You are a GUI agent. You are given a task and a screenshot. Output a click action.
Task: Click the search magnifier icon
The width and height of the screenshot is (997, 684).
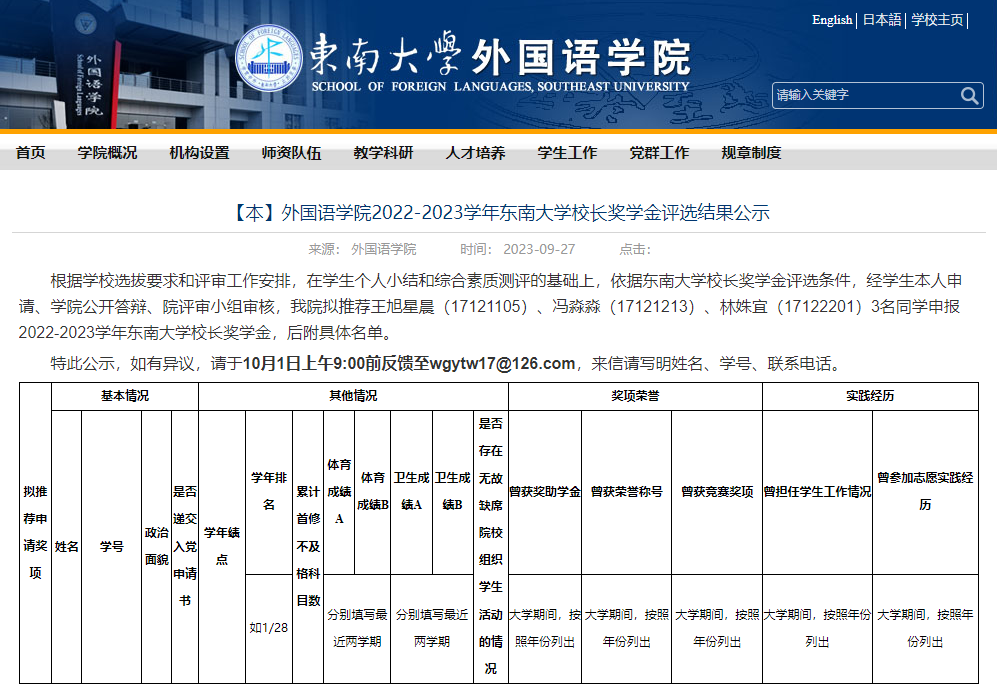969,95
